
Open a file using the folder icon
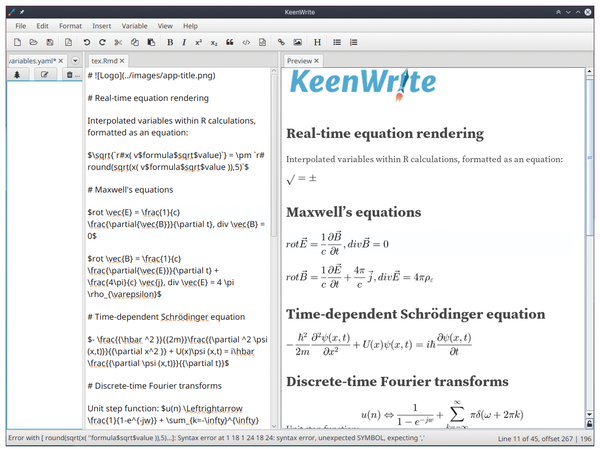33,42
